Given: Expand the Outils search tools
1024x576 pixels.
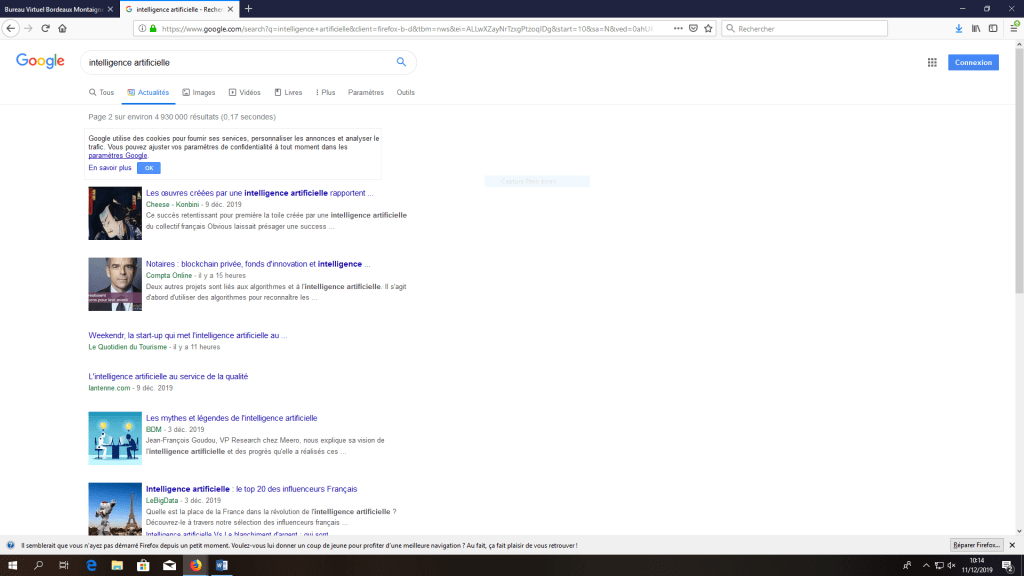Looking at the screenshot, I should 405,92.
